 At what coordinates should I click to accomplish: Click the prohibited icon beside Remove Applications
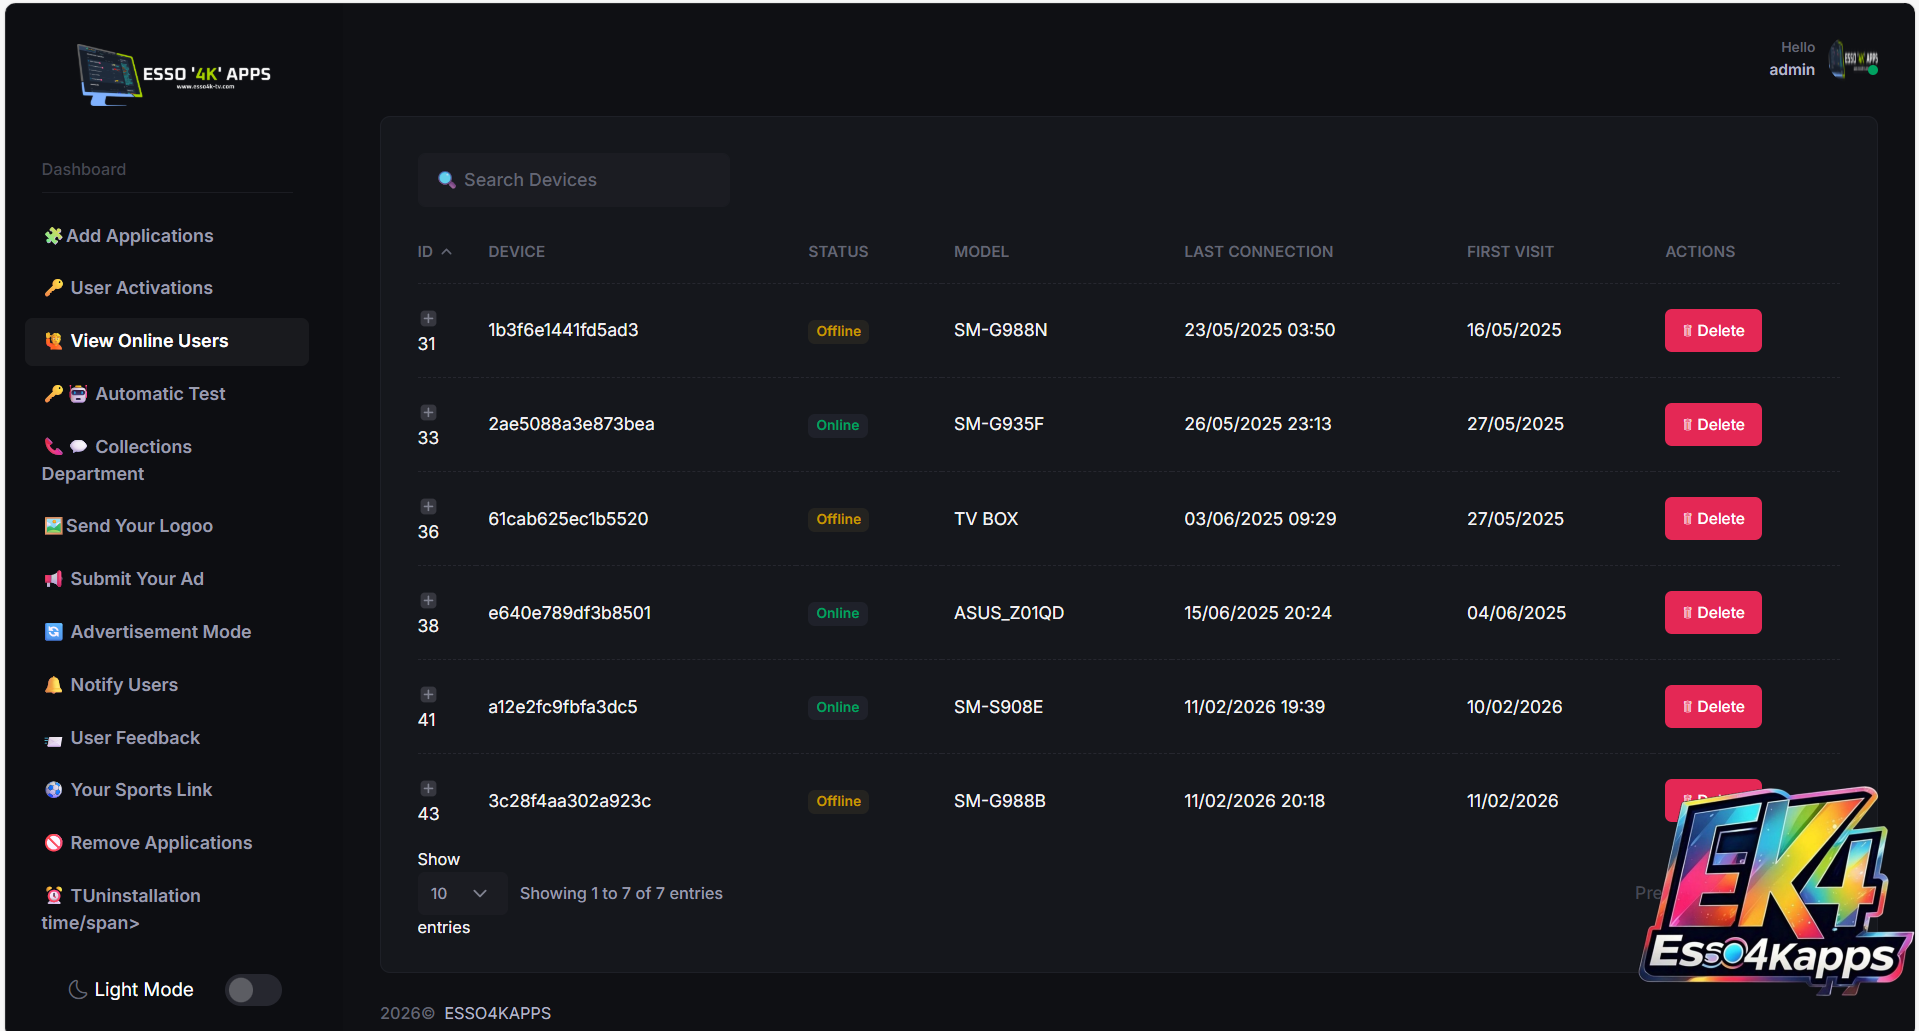(x=54, y=843)
